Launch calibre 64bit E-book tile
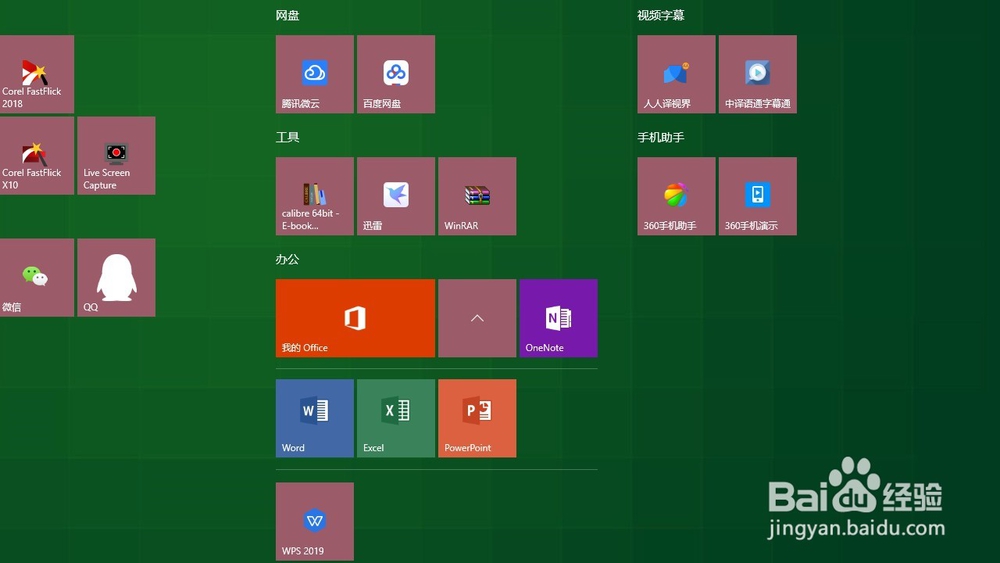This screenshot has height=563, width=1000. pyautogui.click(x=314, y=196)
